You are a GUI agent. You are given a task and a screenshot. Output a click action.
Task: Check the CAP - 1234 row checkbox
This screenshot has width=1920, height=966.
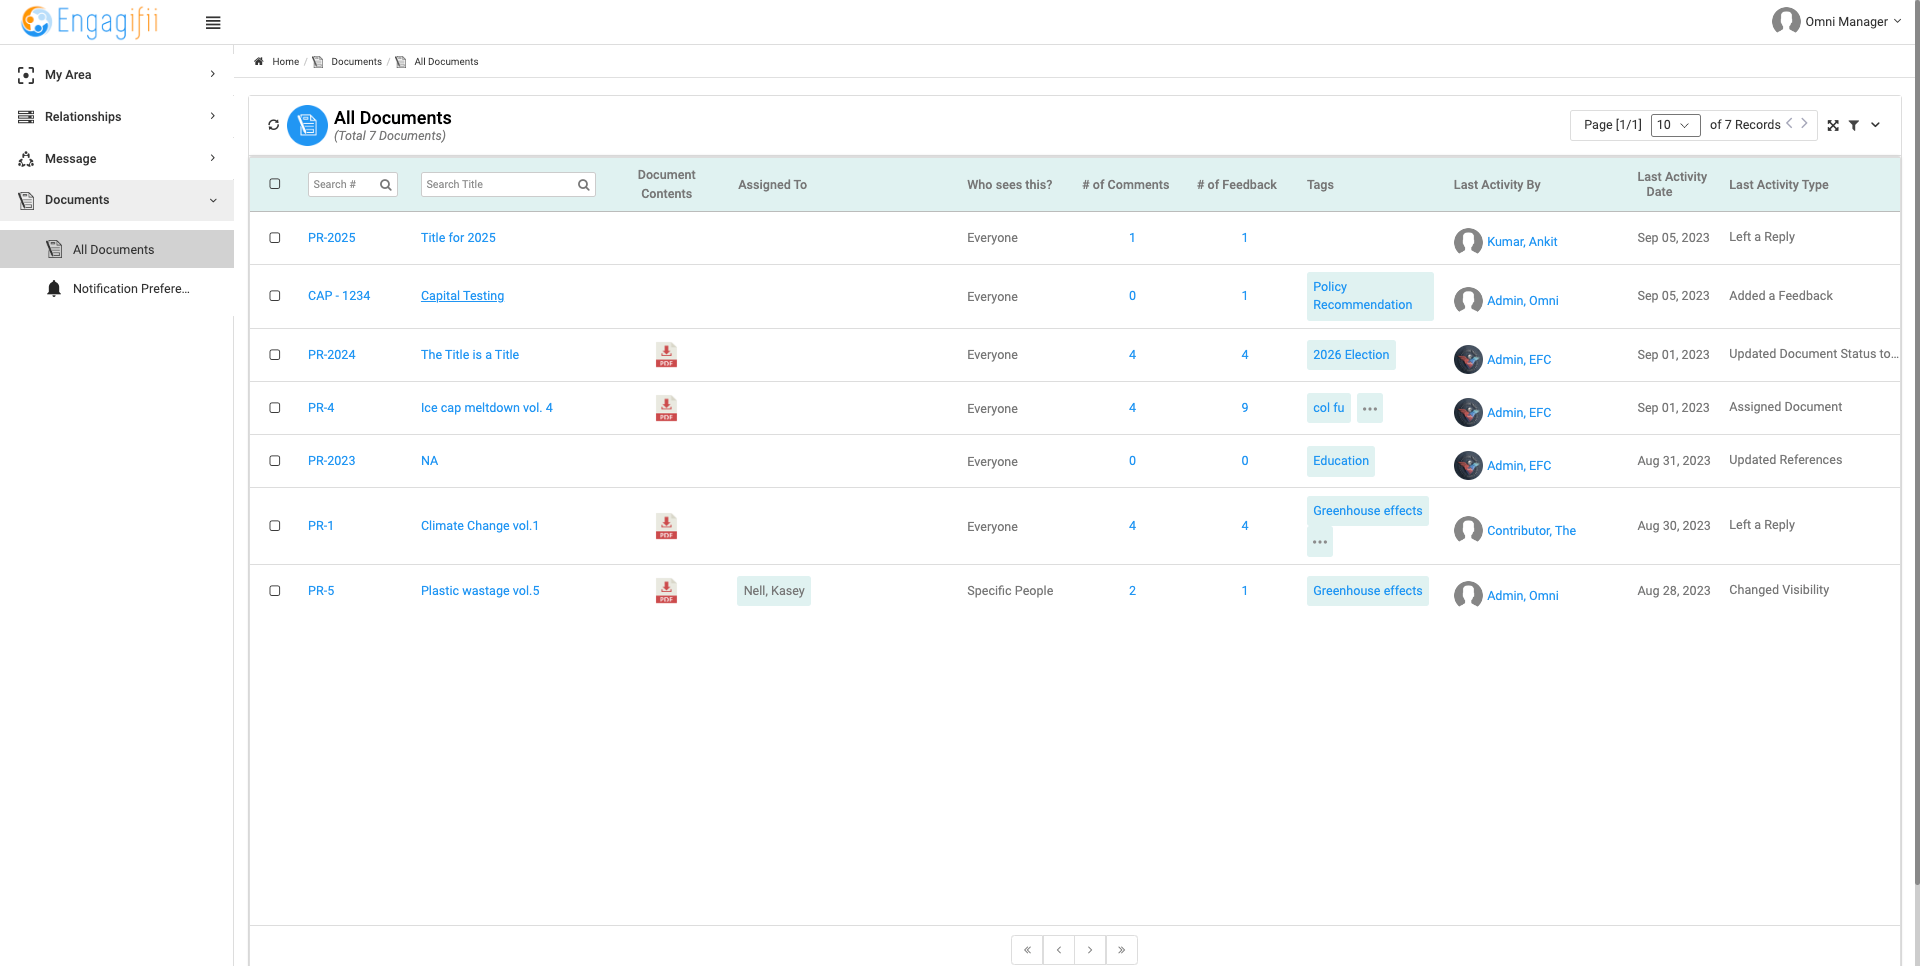point(275,296)
